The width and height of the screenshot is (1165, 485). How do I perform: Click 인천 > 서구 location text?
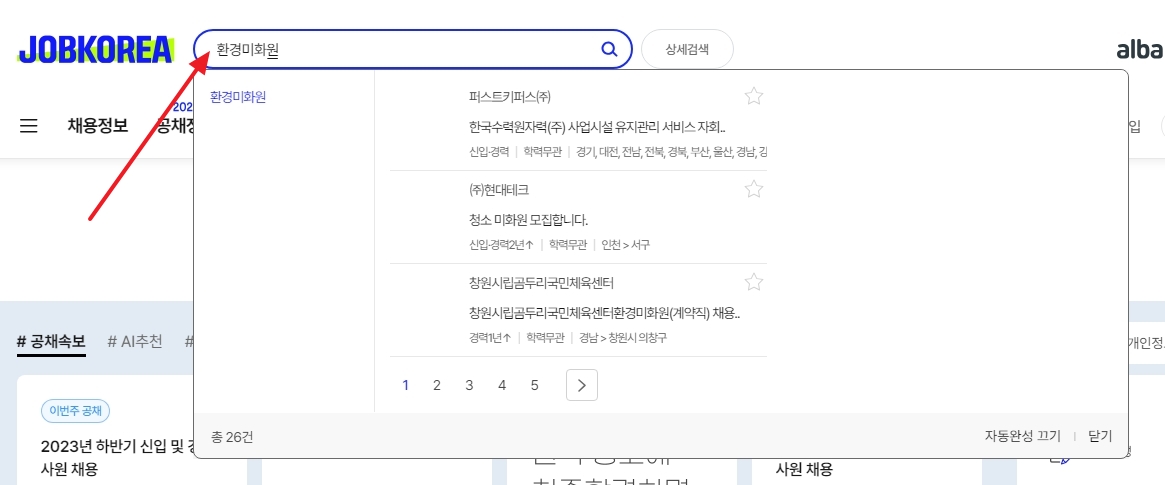(626, 244)
